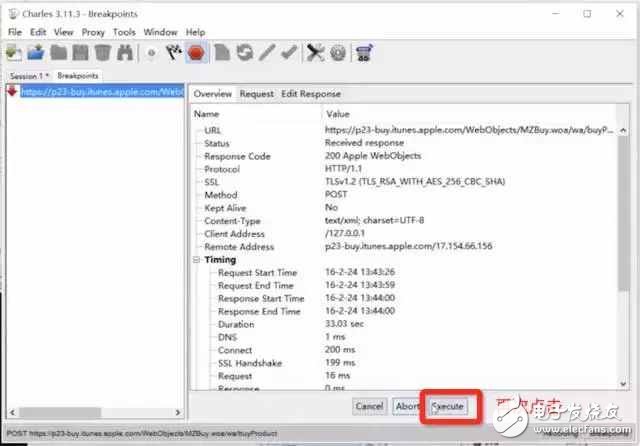Open the Tools menu

[x=124, y=32]
